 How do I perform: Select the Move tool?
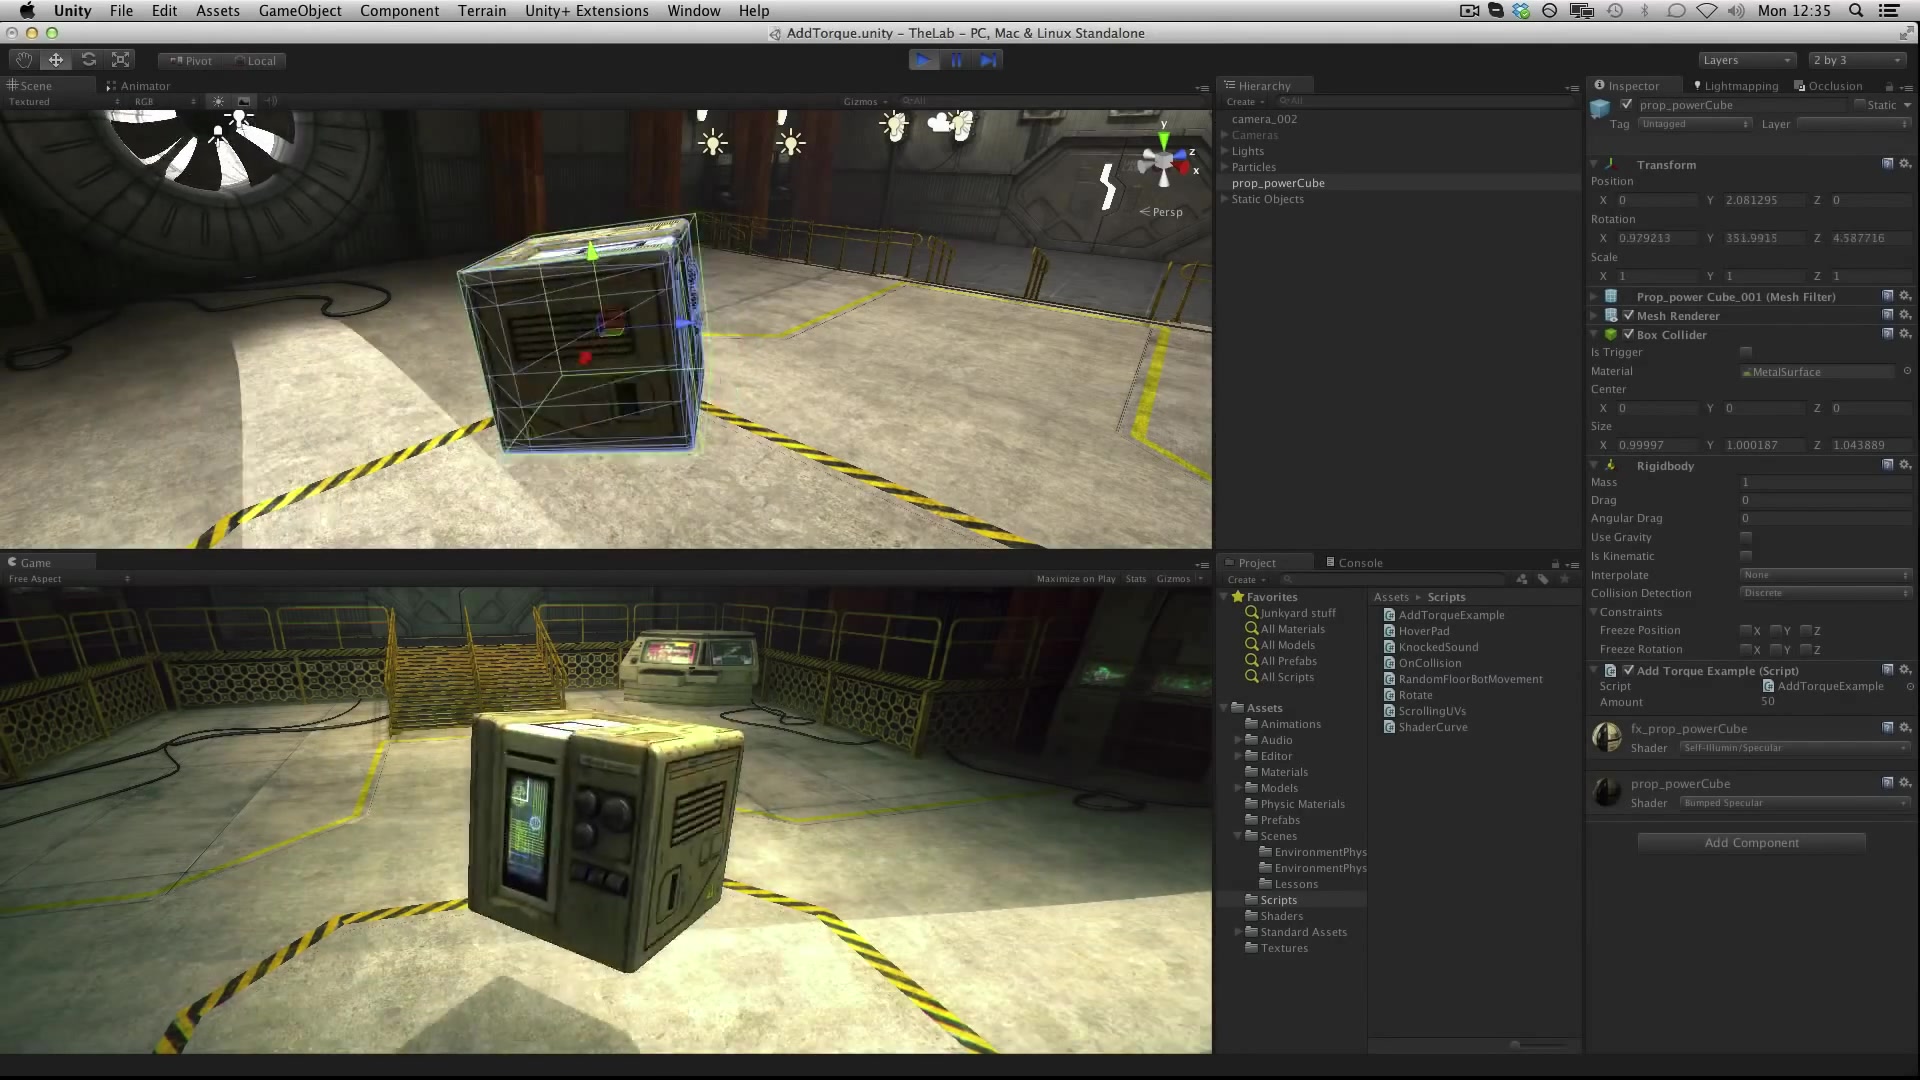coord(55,59)
